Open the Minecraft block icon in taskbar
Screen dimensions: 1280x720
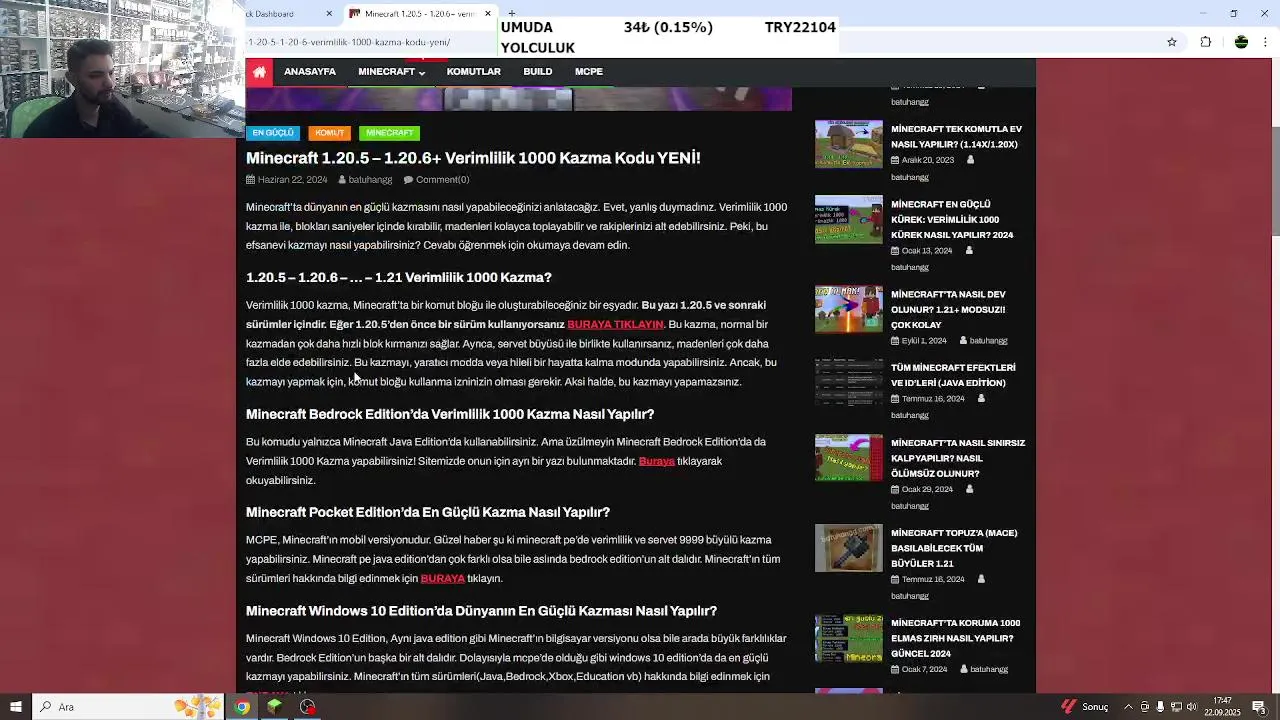(274, 707)
